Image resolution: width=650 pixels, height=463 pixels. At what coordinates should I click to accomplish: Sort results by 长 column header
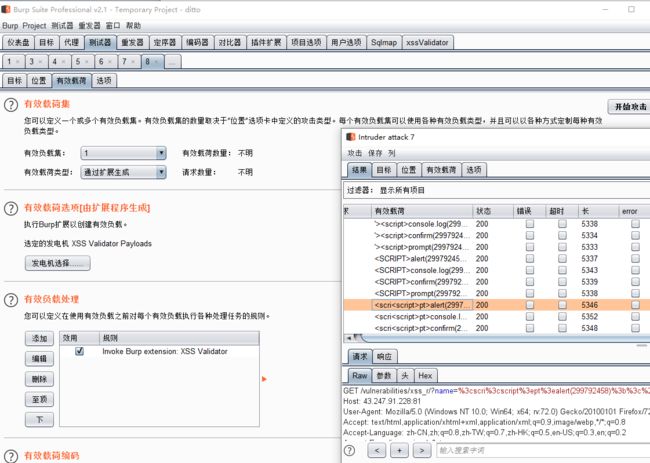(x=598, y=211)
